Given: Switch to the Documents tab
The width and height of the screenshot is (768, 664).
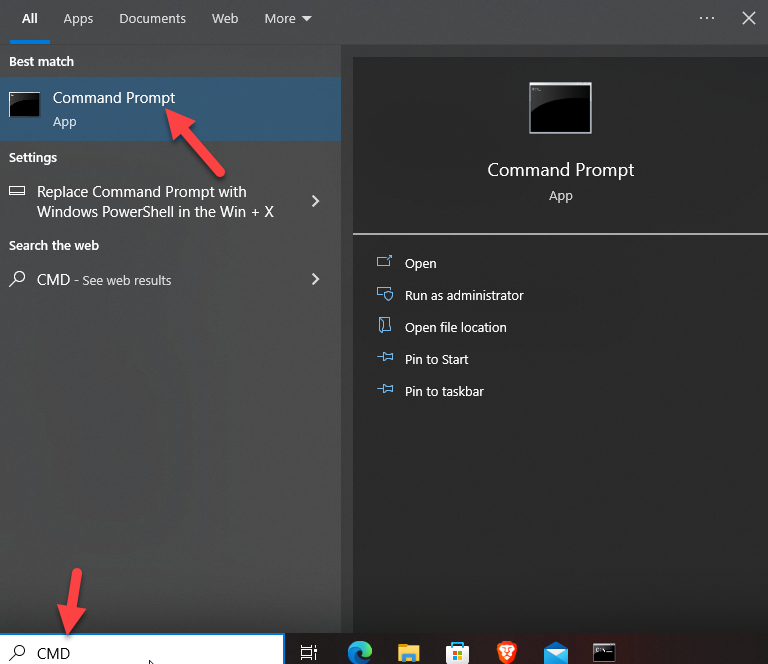Looking at the screenshot, I should pyautogui.click(x=152, y=19).
